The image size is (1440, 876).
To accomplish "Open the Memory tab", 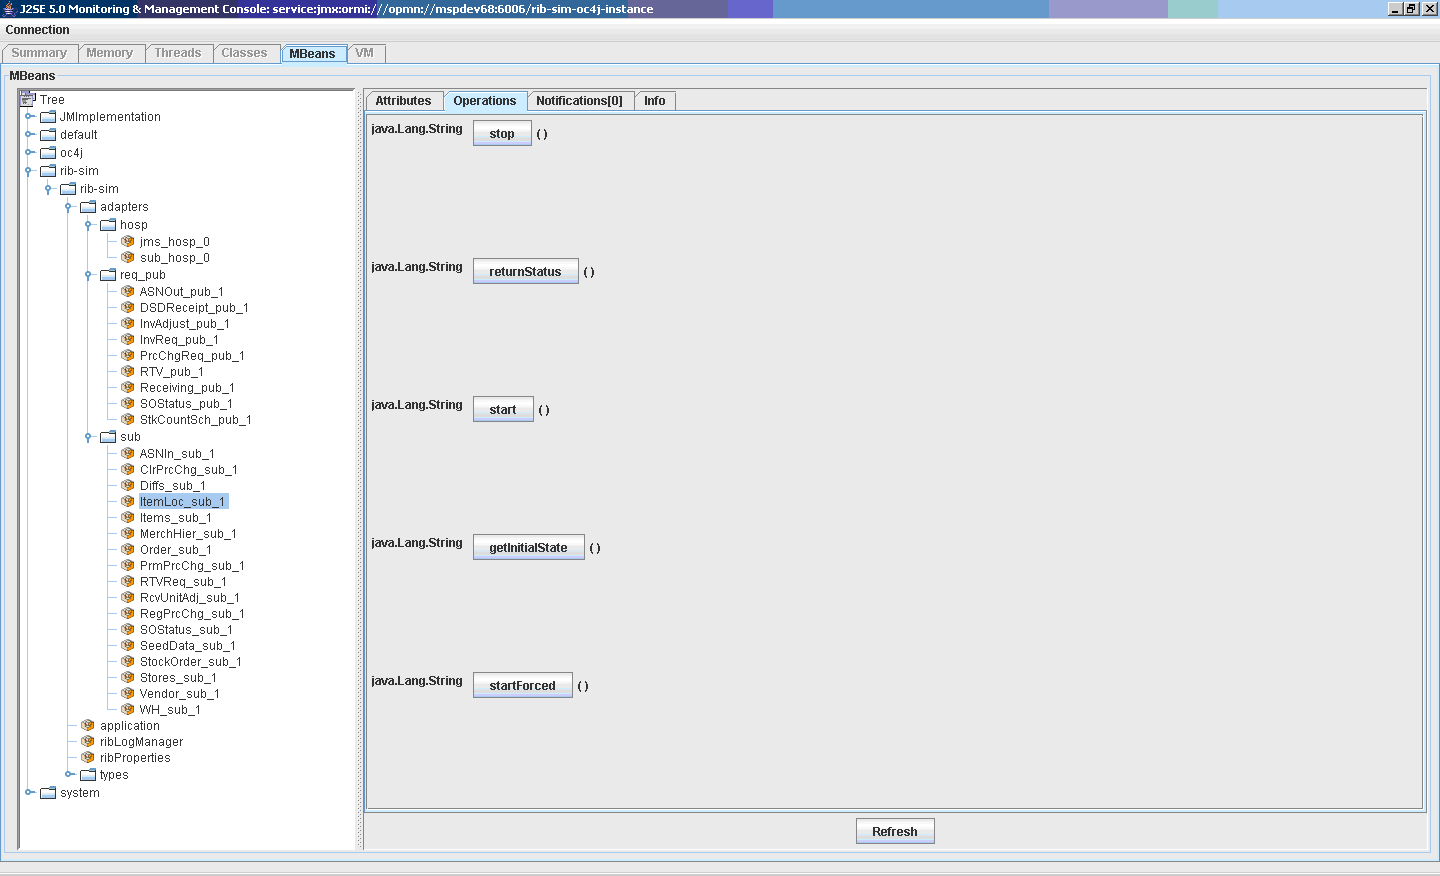I will coord(109,53).
